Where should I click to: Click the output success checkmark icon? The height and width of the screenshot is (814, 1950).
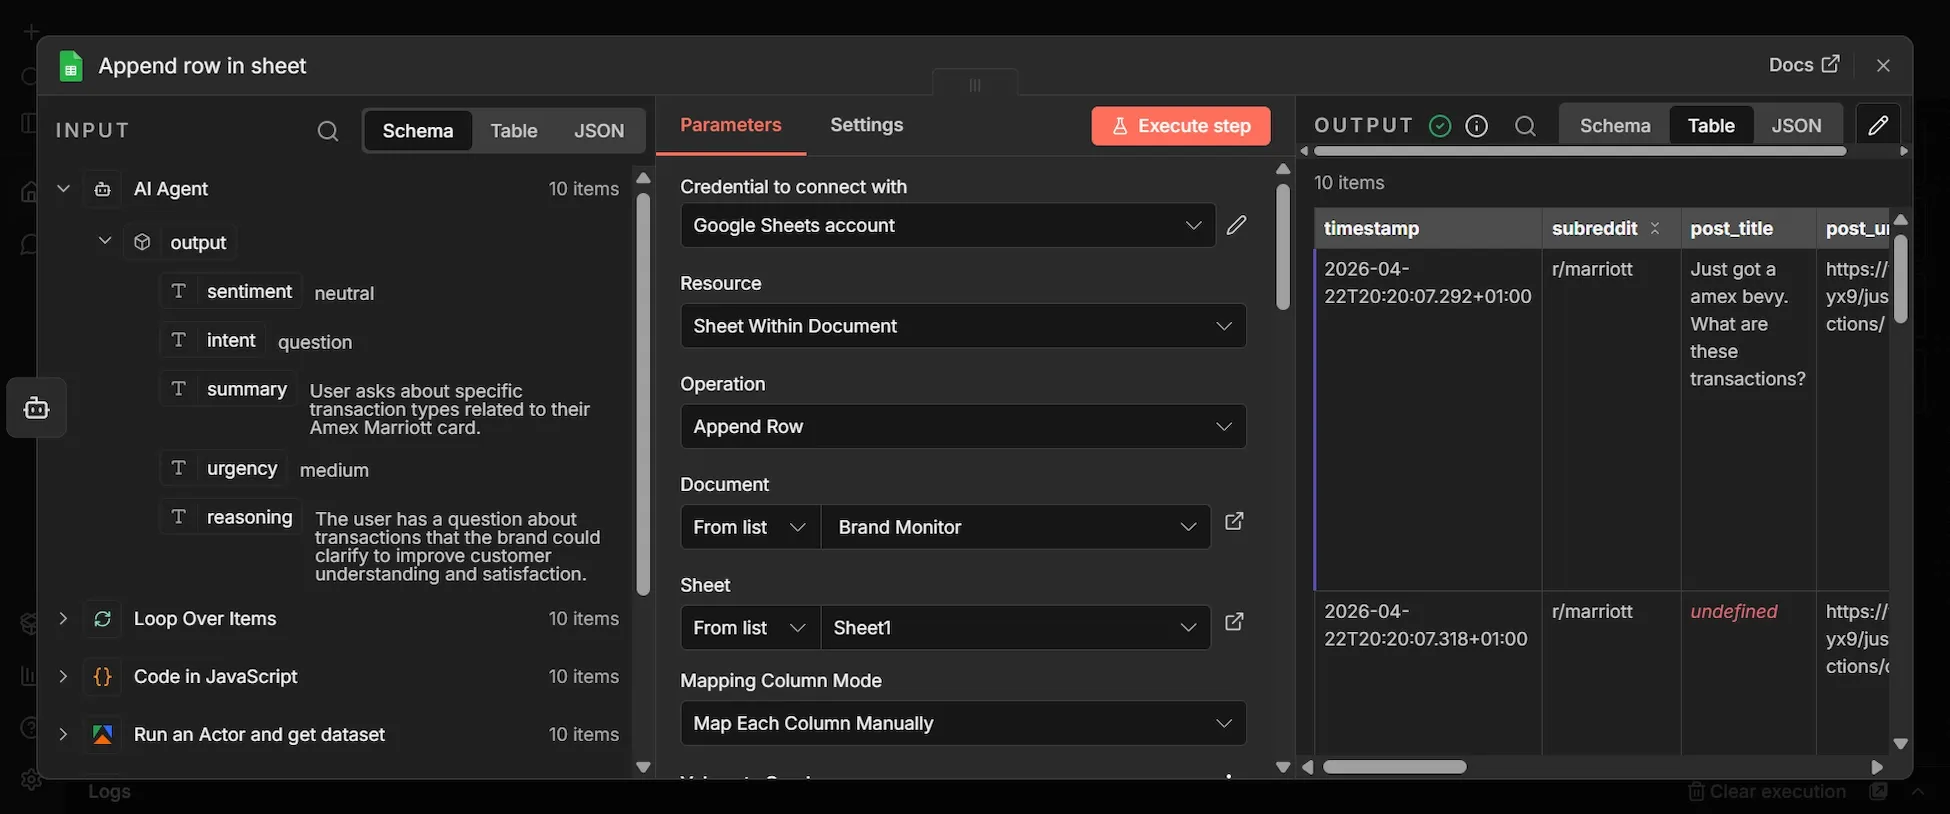[1440, 126]
